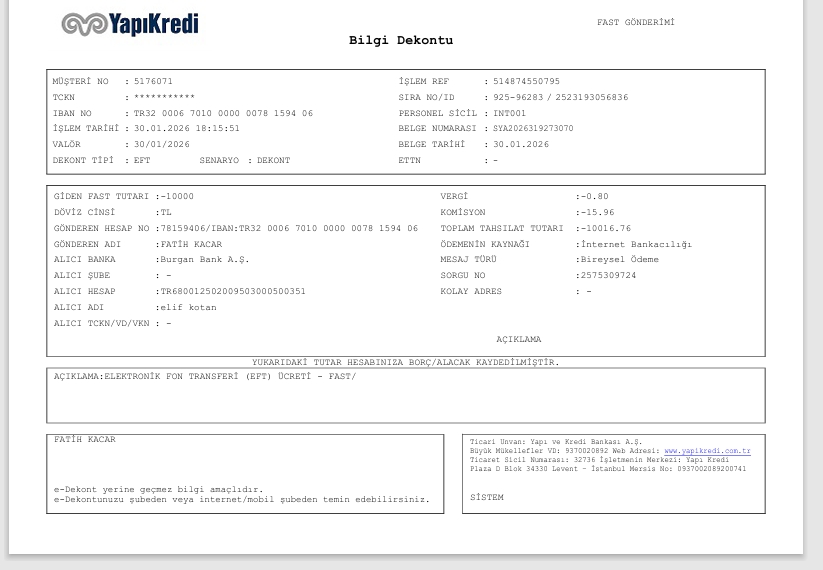Click the komisyon value -15.96
This screenshot has height=570, width=823.
(597, 212)
